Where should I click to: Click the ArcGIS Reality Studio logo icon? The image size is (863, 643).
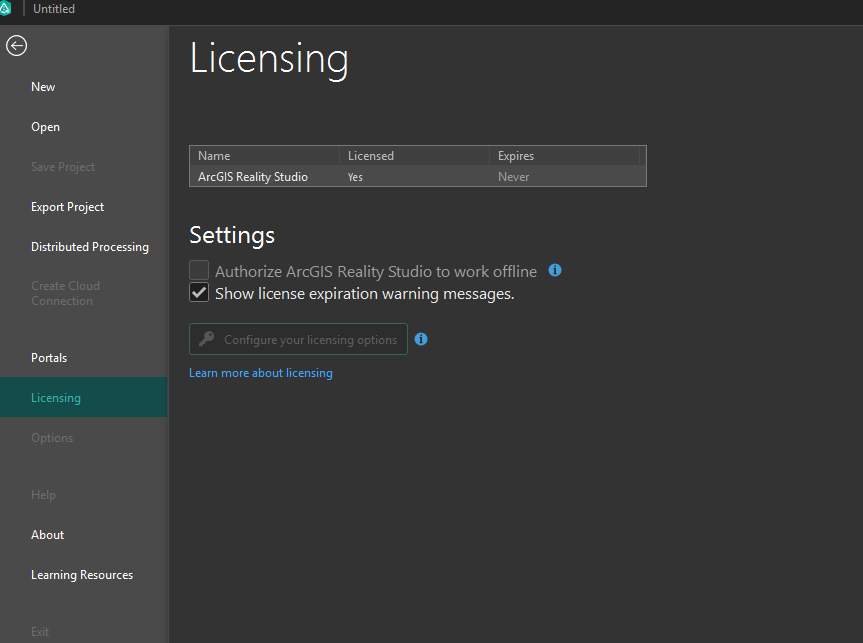pos(6,9)
